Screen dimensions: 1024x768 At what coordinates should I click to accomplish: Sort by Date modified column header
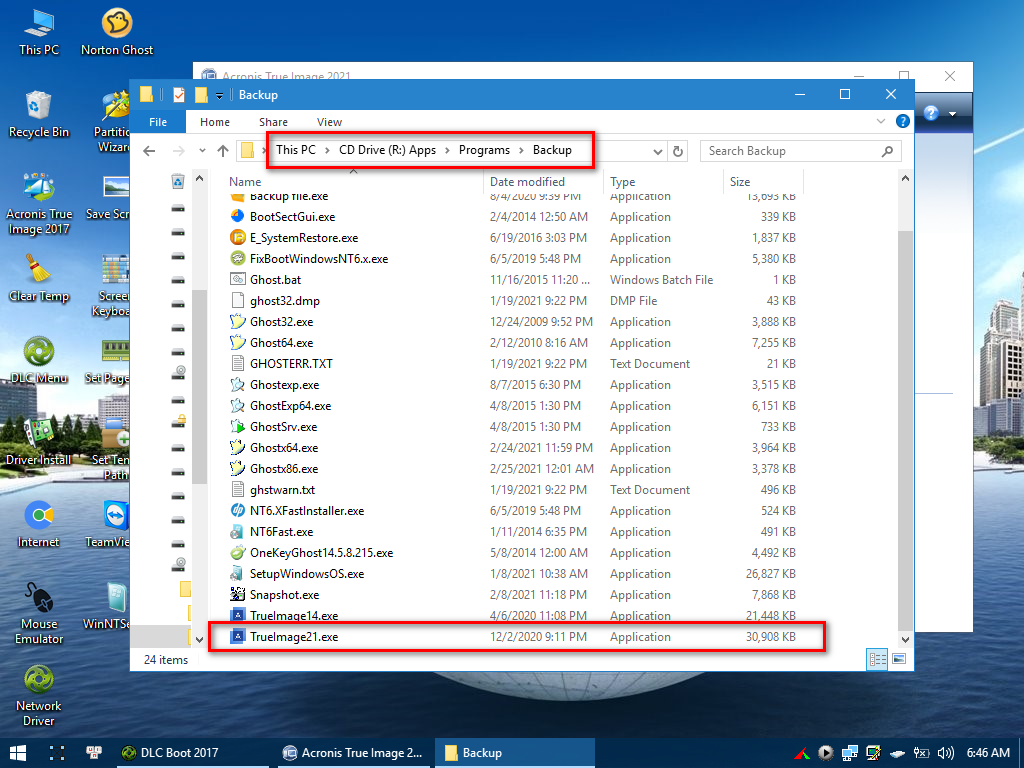[543, 182]
